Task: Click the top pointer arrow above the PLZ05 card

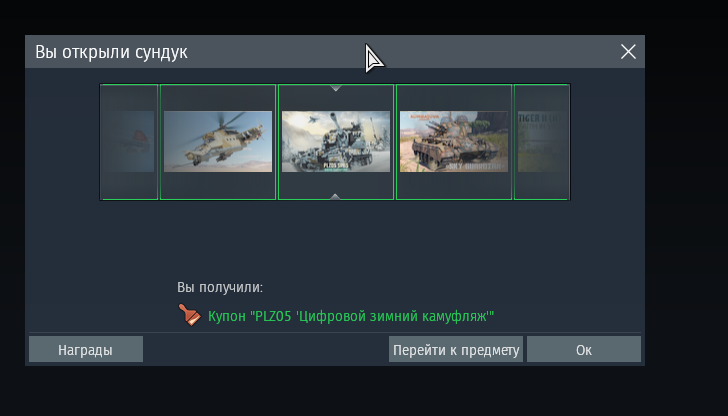Action: [336, 88]
